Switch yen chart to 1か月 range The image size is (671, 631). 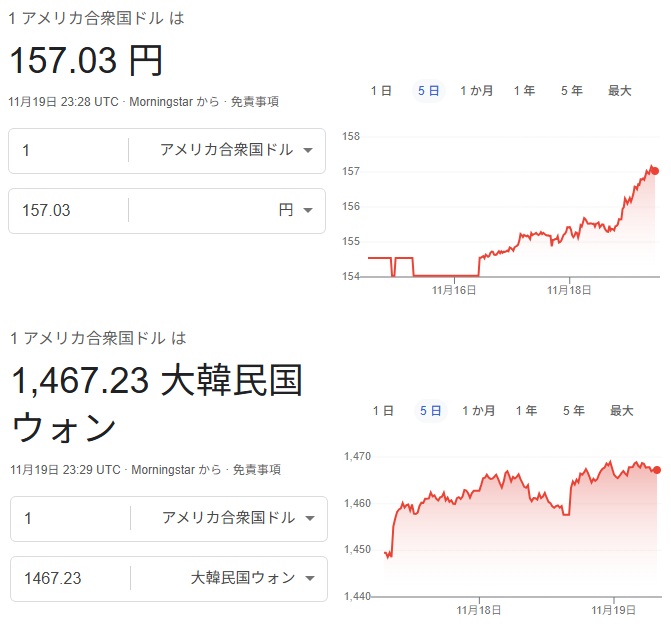(477, 90)
